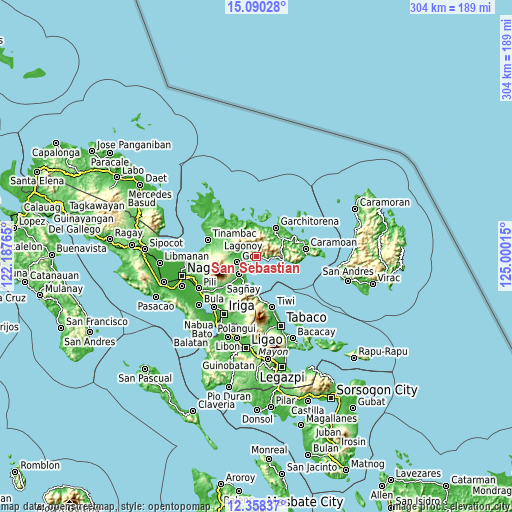Click the Sorsogon City square marker
Viewport: 512px width, 512px height.
(x=331, y=398)
